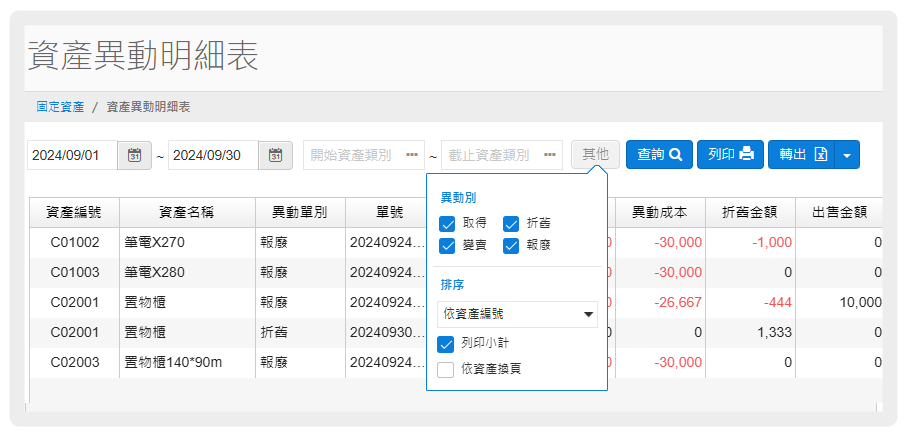This screenshot has width=907, height=437.
Task: Click the 列印 print button
Action: 729,155
